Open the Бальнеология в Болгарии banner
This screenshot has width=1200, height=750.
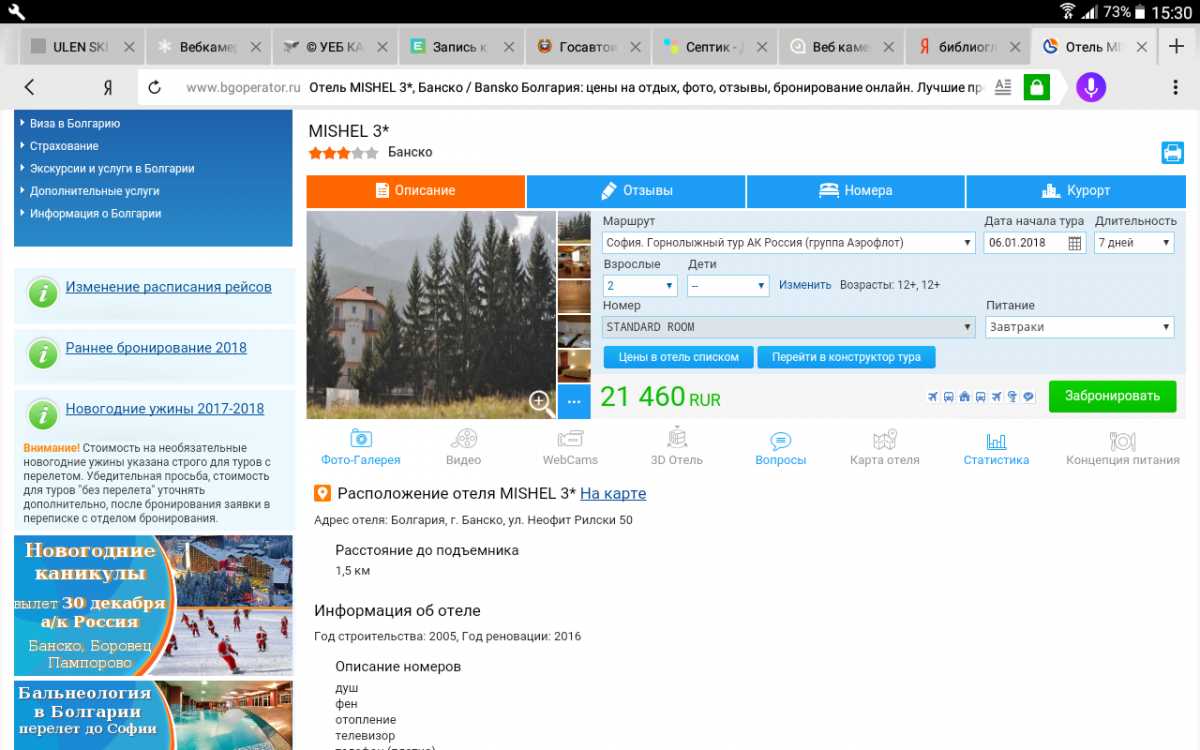153,715
